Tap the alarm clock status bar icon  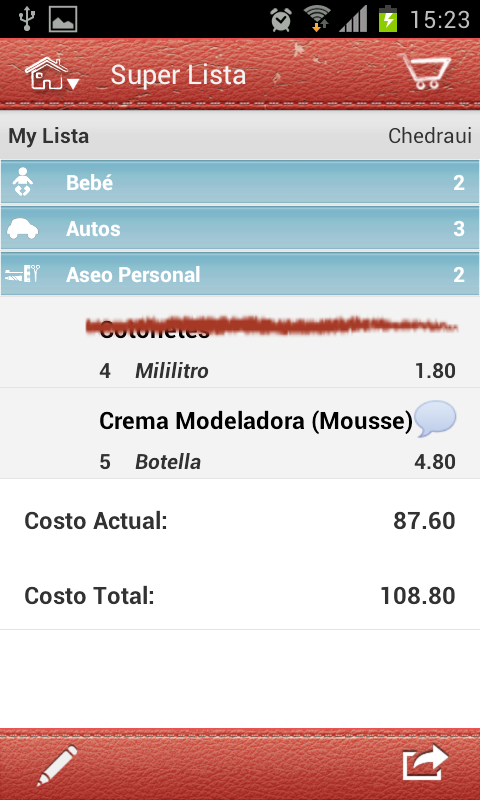point(281,20)
